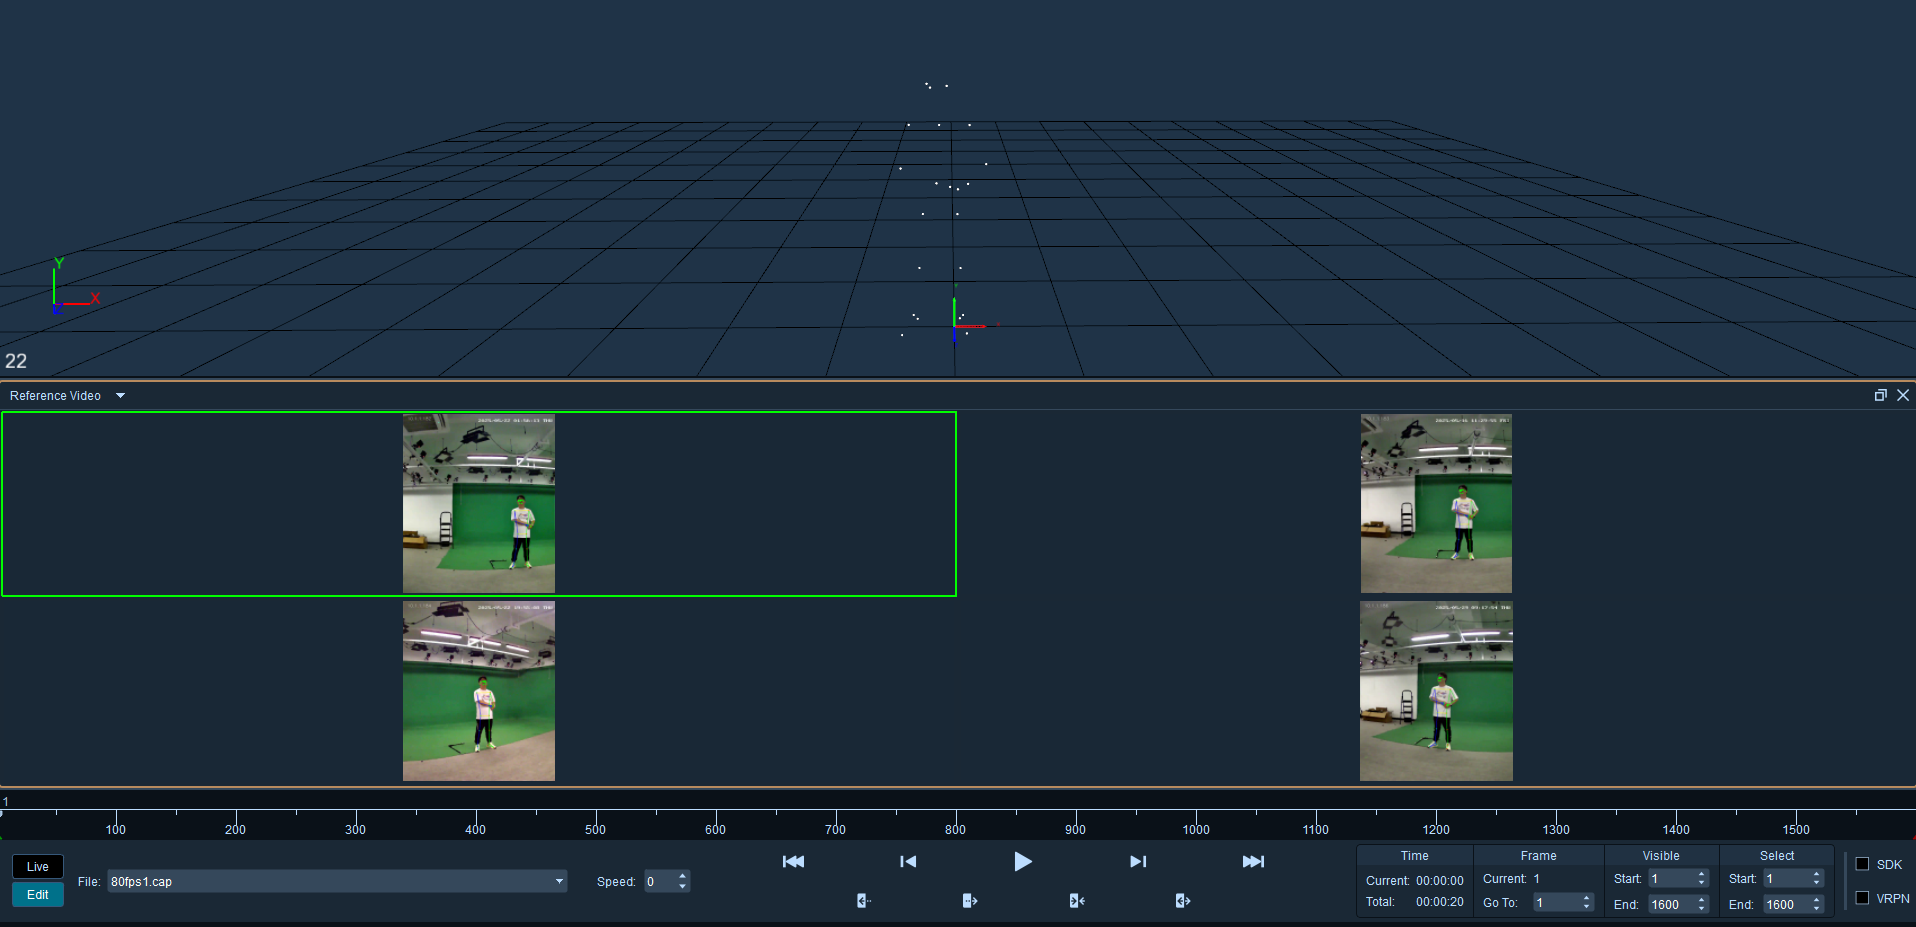Step forward one frame
The width and height of the screenshot is (1916, 927).
[x=1138, y=861]
